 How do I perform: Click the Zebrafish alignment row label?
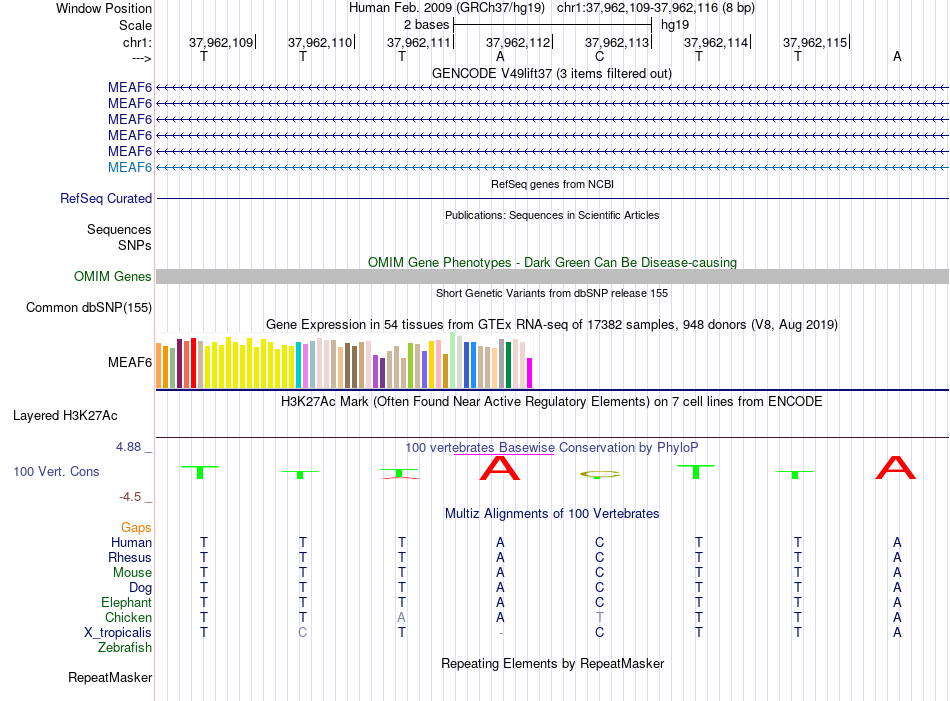coord(125,648)
